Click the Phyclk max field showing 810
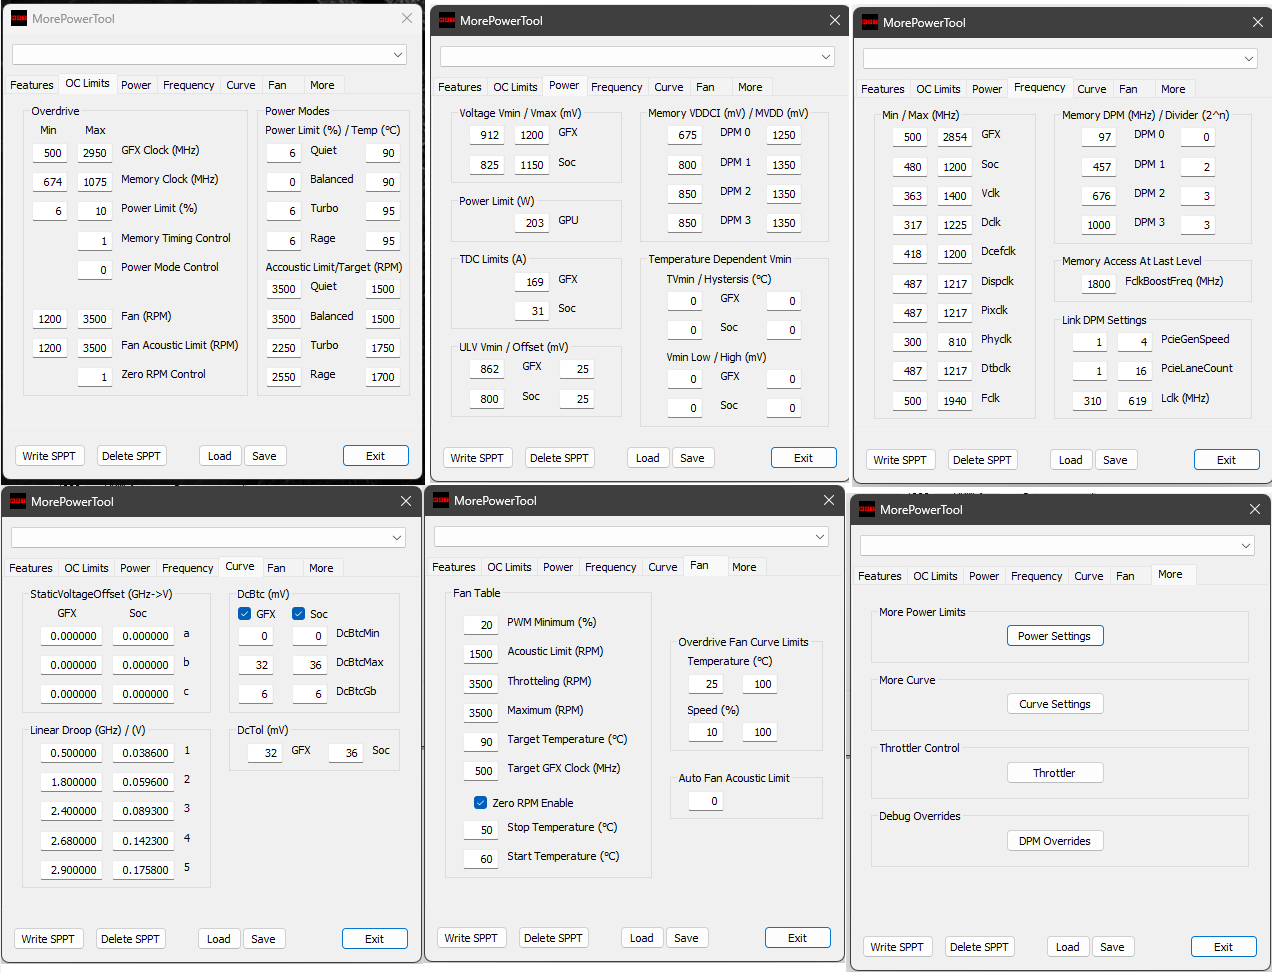This screenshot has width=1272, height=974. coord(954,342)
